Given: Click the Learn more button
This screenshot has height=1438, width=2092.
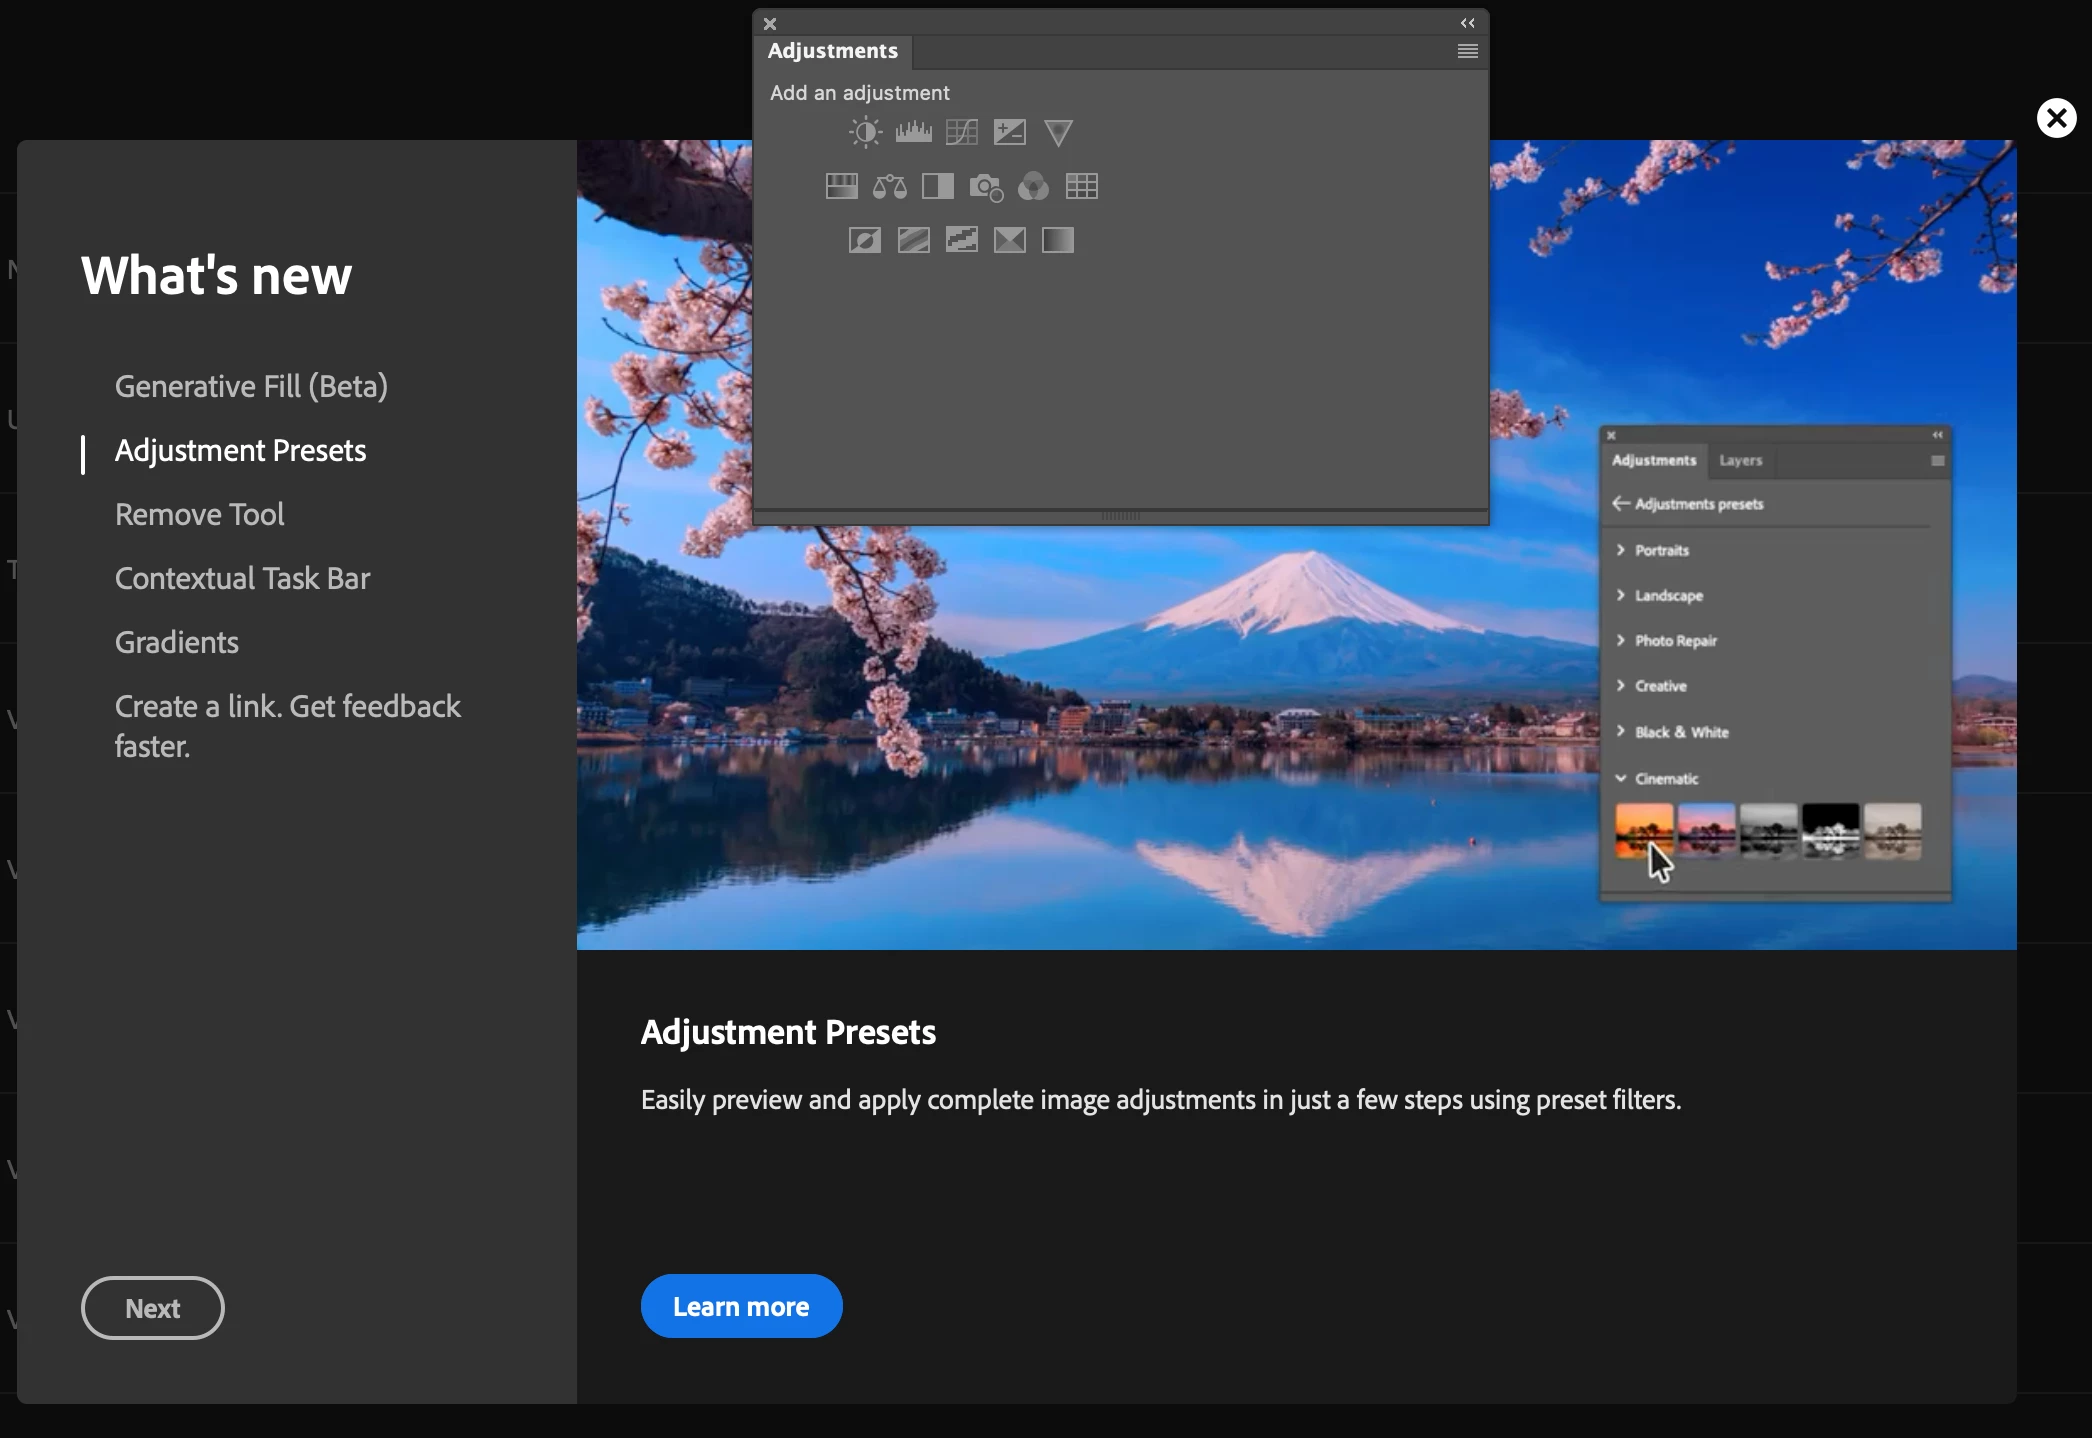Looking at the screenshot, I should [x=741, y=1306].
